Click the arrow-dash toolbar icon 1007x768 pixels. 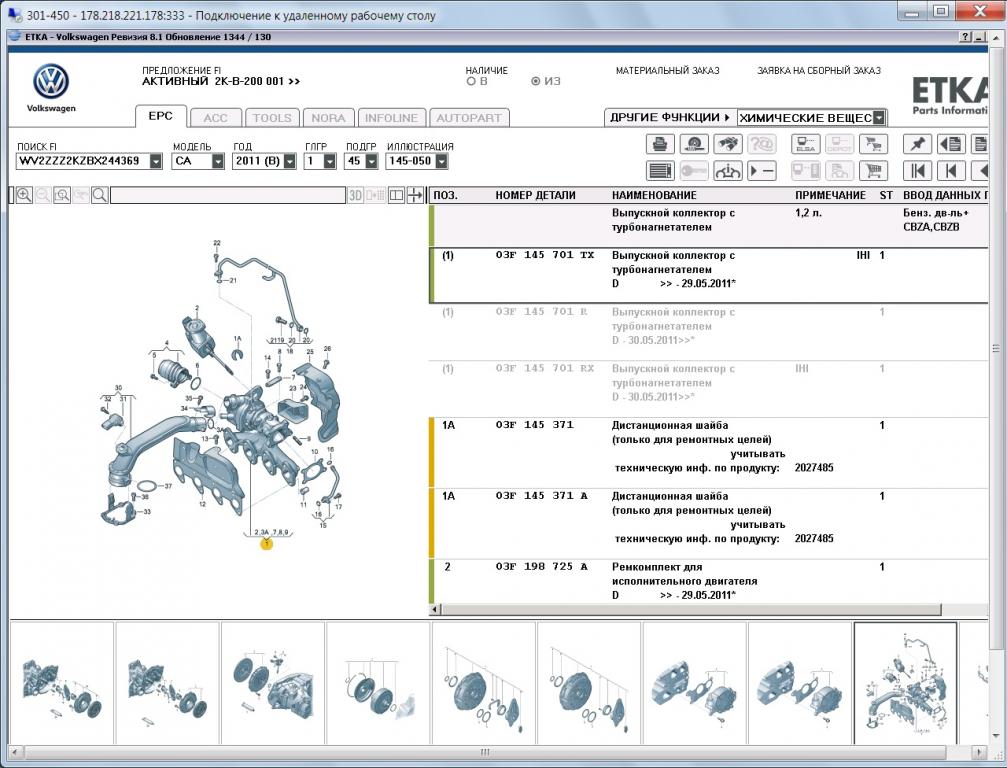pyautogui.click(x=762, y=171)
